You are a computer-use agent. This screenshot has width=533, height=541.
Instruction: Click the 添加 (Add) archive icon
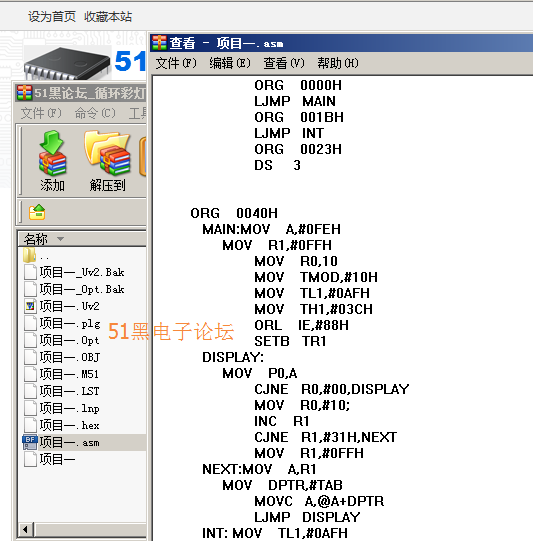click(x=52, y=153)
